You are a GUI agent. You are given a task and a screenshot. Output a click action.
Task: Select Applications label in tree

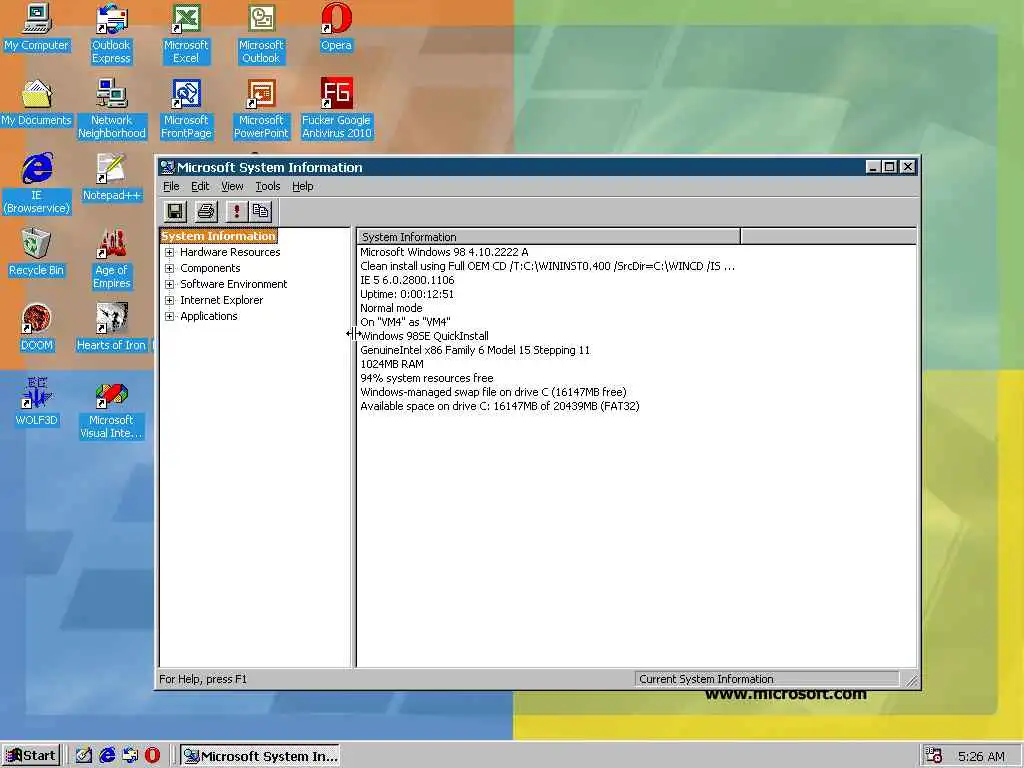208,316
